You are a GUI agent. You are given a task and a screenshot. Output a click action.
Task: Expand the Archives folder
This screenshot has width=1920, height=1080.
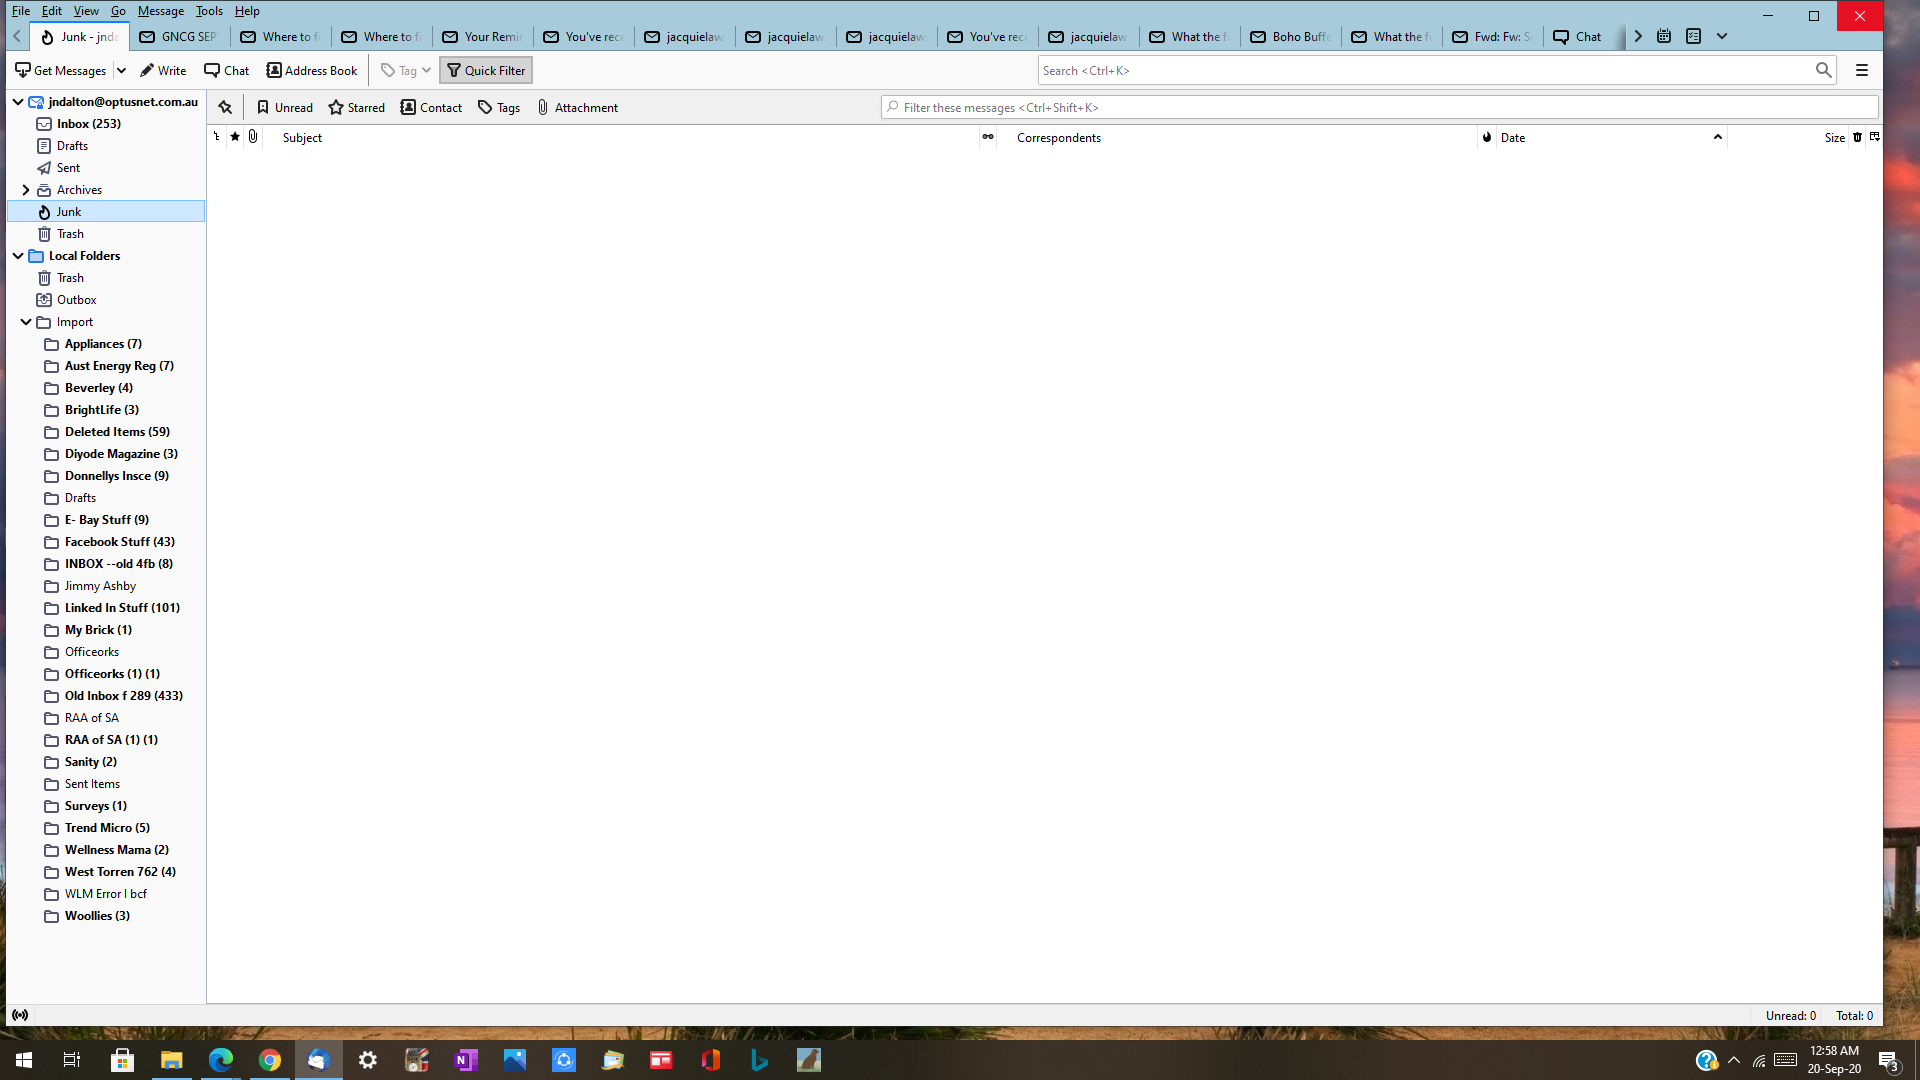(x=26, y=190)
